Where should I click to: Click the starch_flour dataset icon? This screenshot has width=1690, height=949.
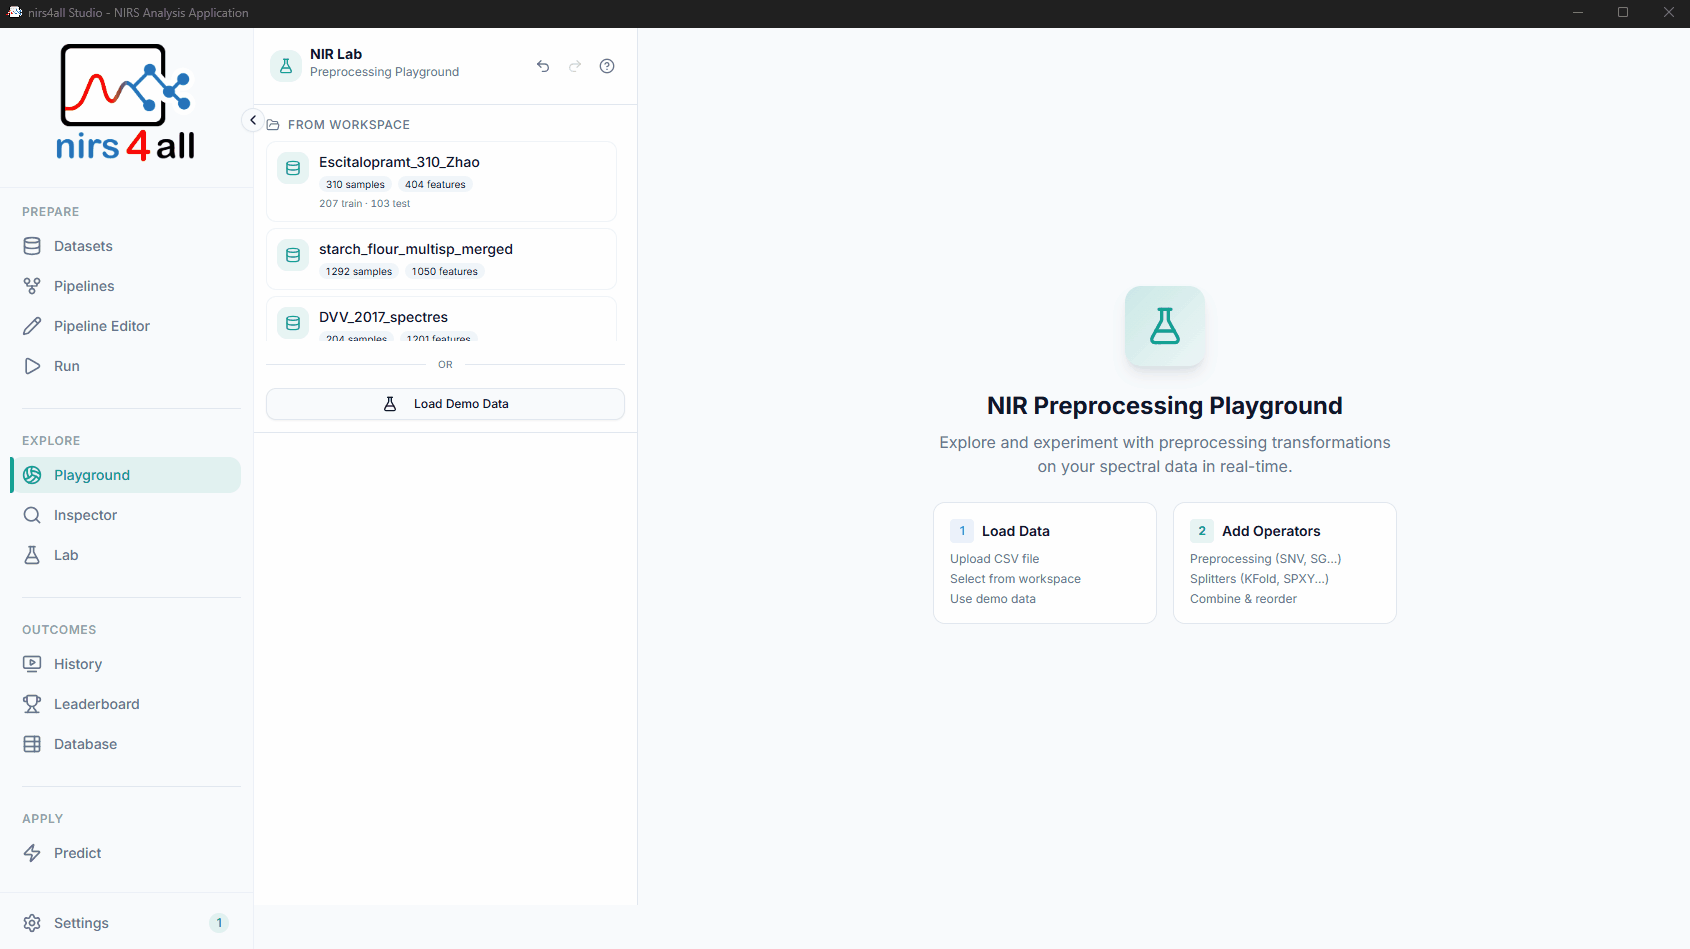pyautogui.click(x=293, y=255)
